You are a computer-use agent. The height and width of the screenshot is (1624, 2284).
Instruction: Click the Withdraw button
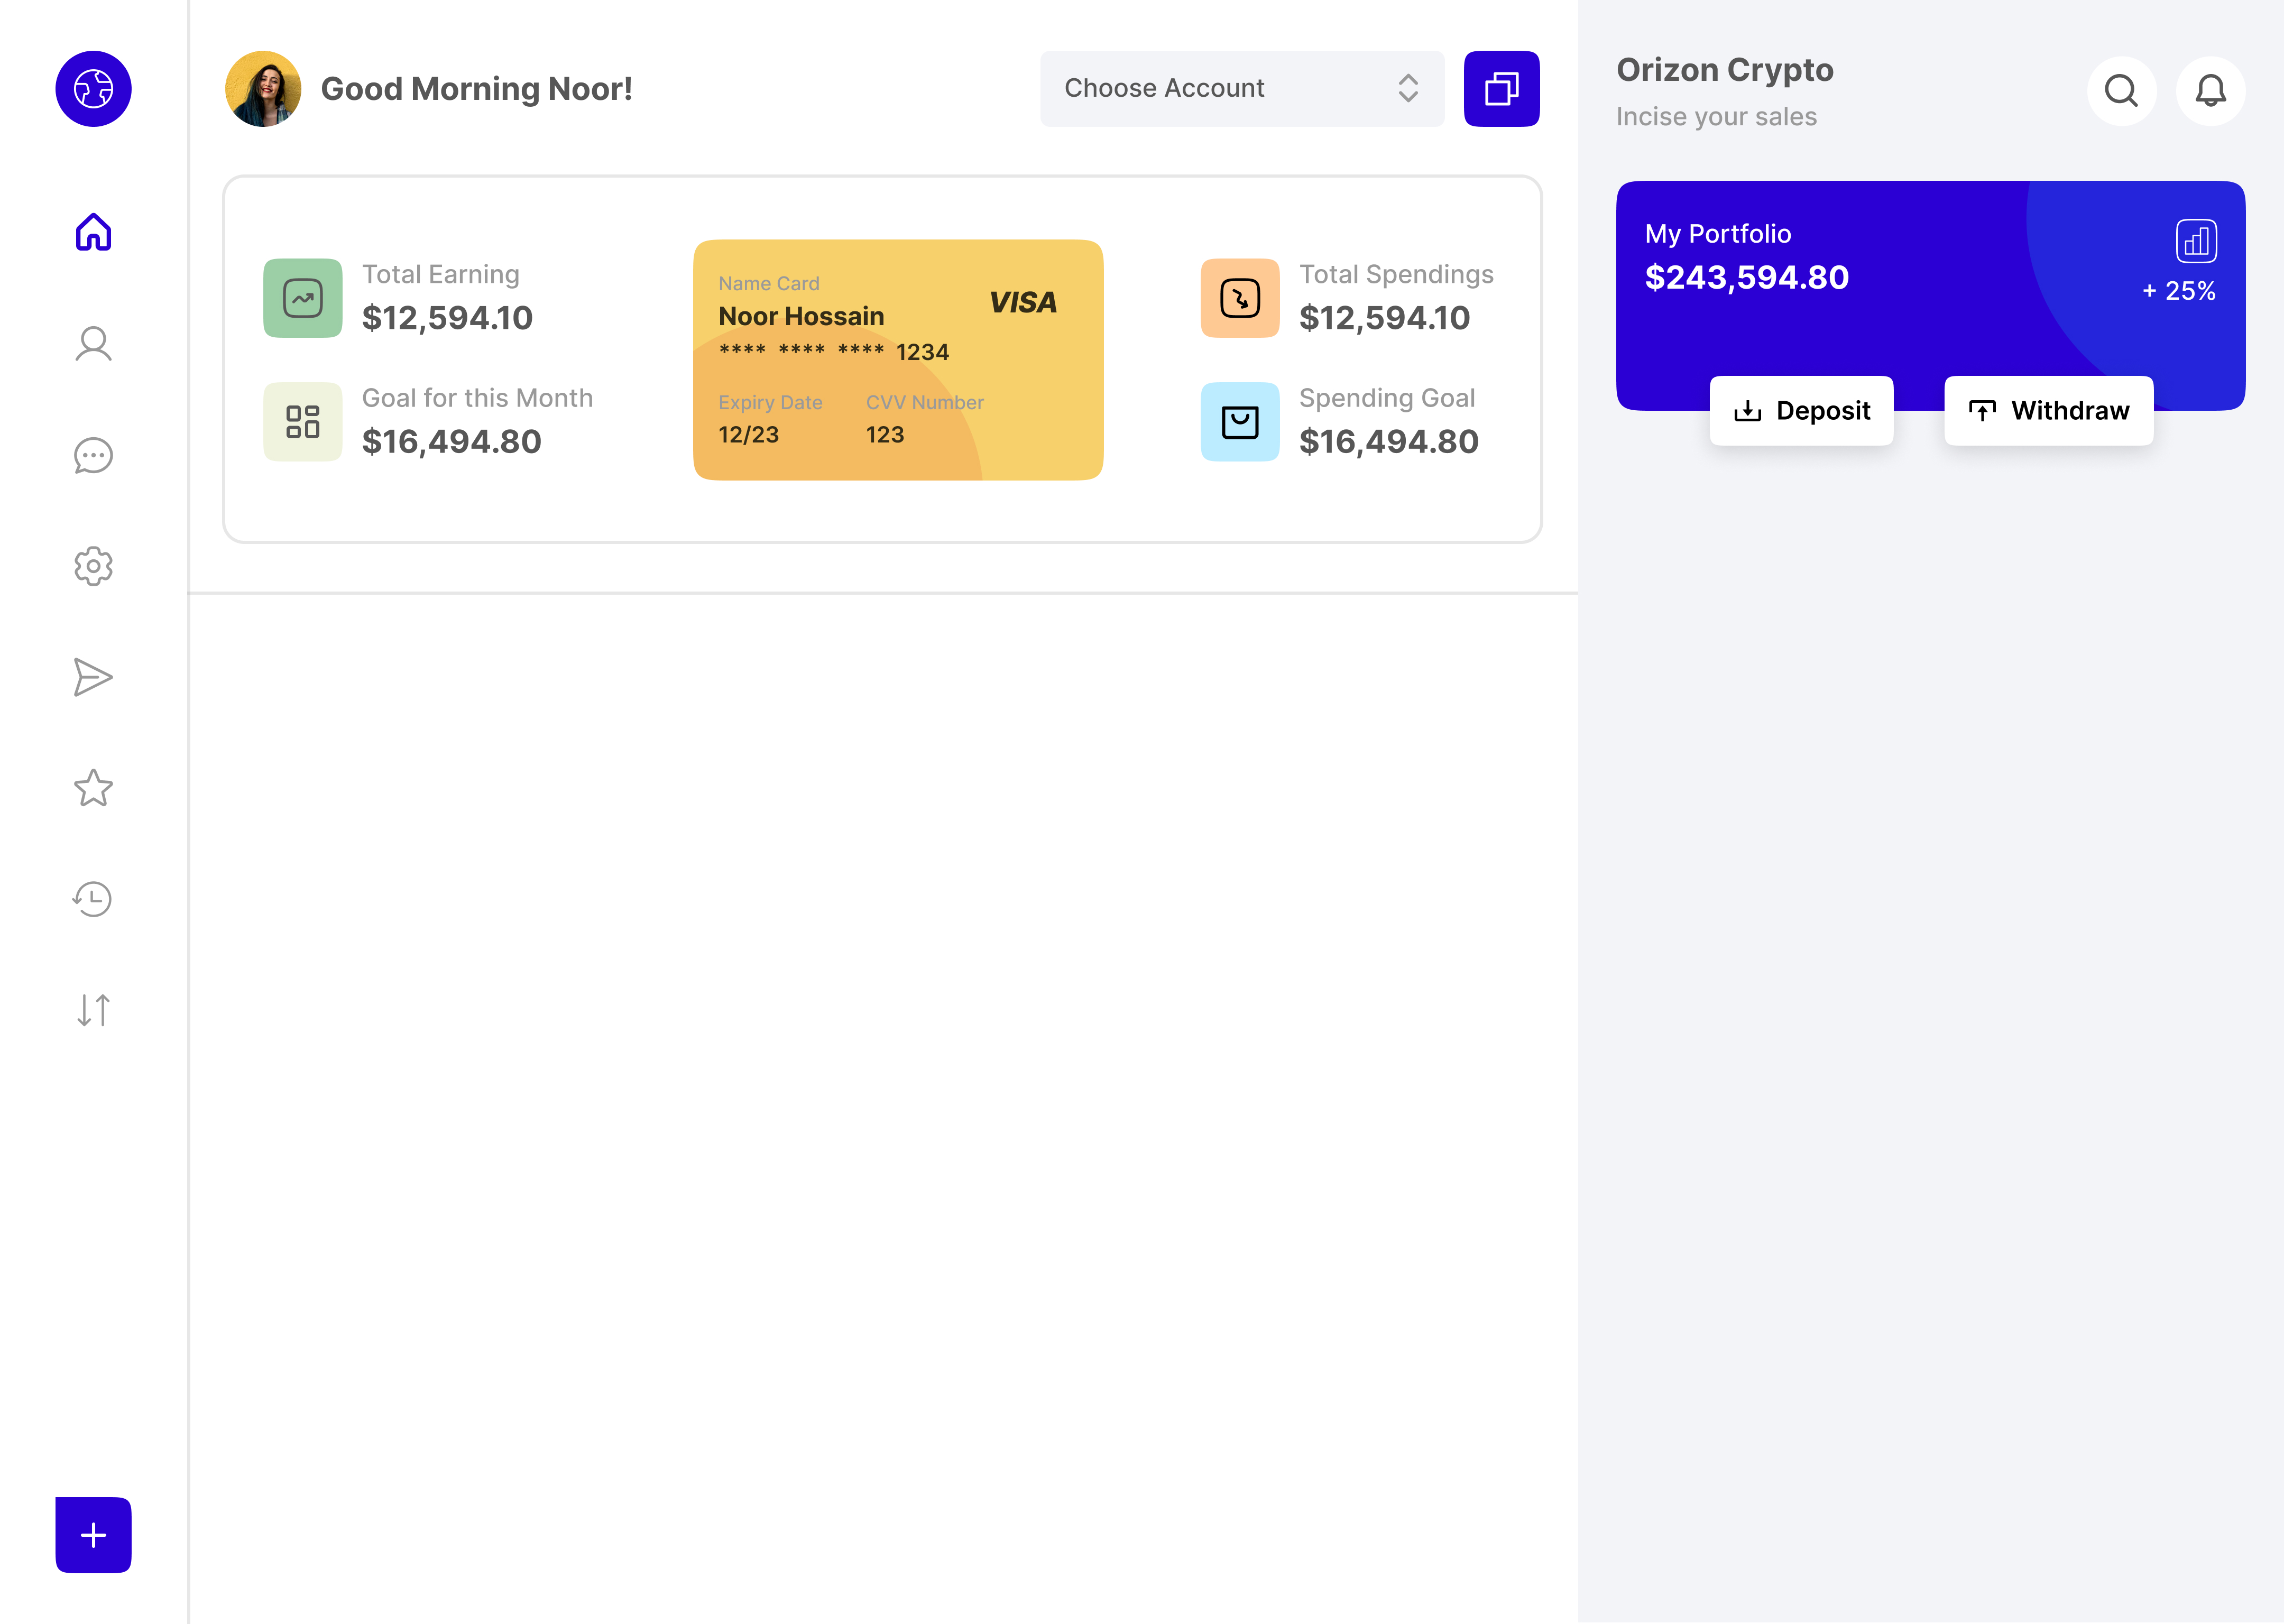point(2049,411)
